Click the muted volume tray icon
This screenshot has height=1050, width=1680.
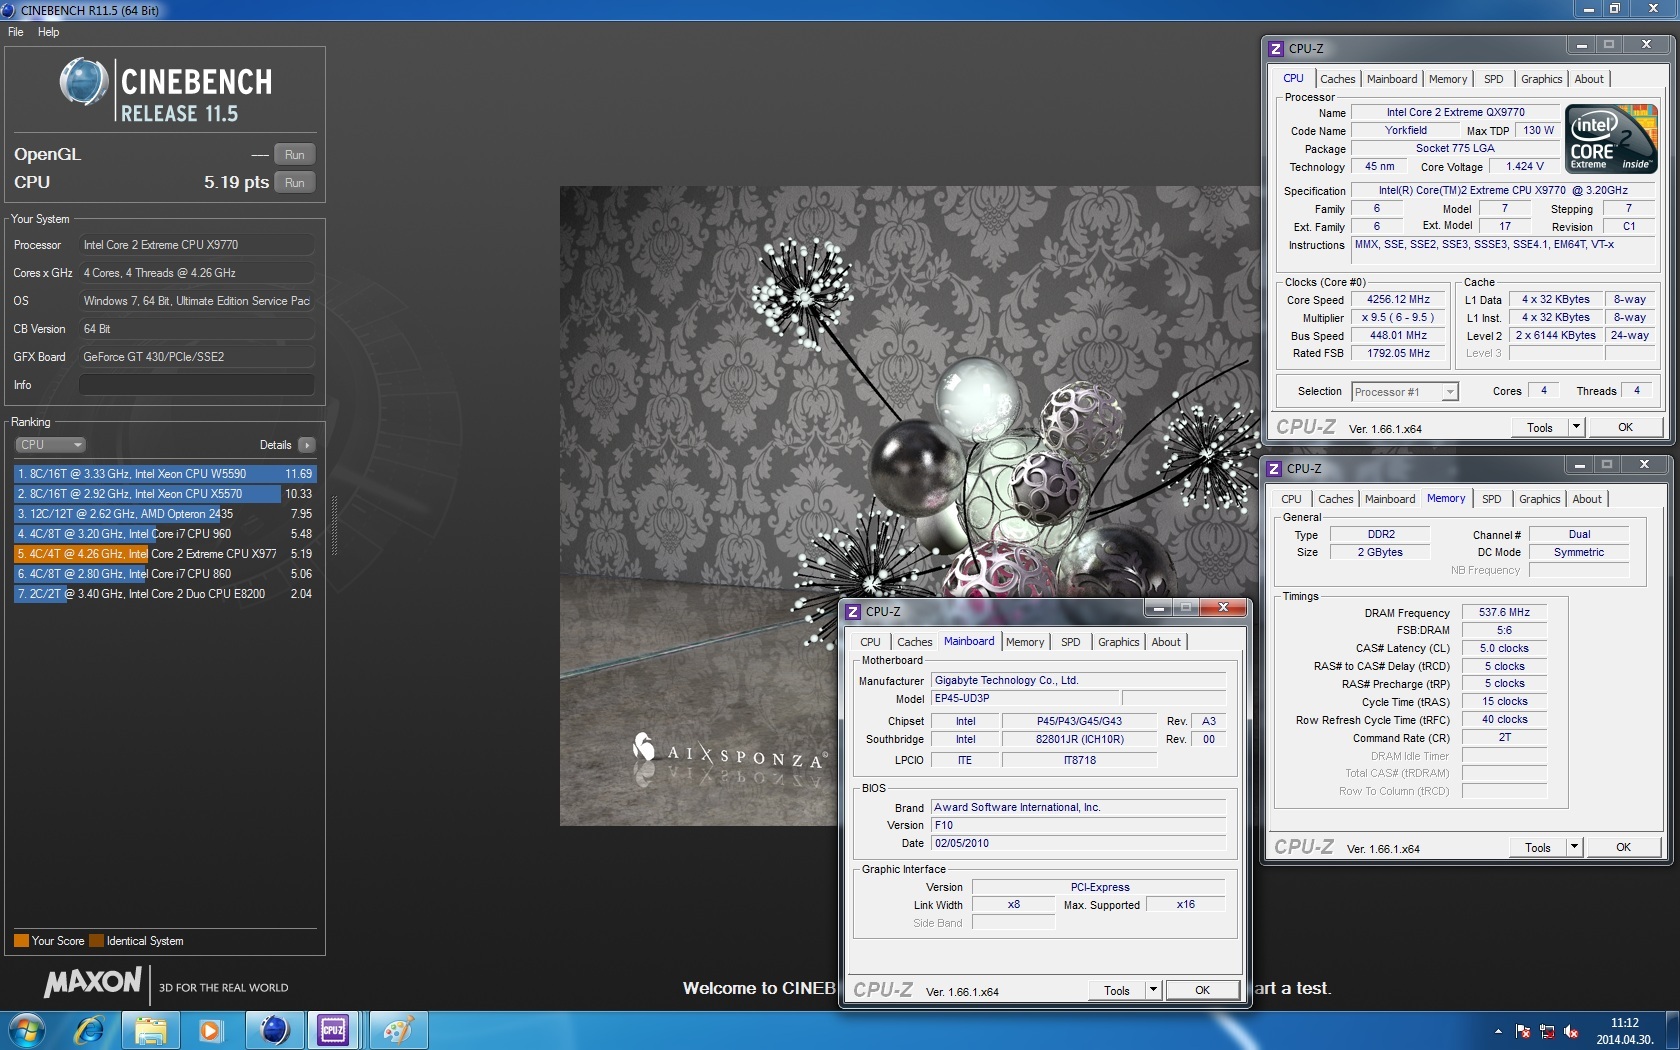click(1571, 1031)
